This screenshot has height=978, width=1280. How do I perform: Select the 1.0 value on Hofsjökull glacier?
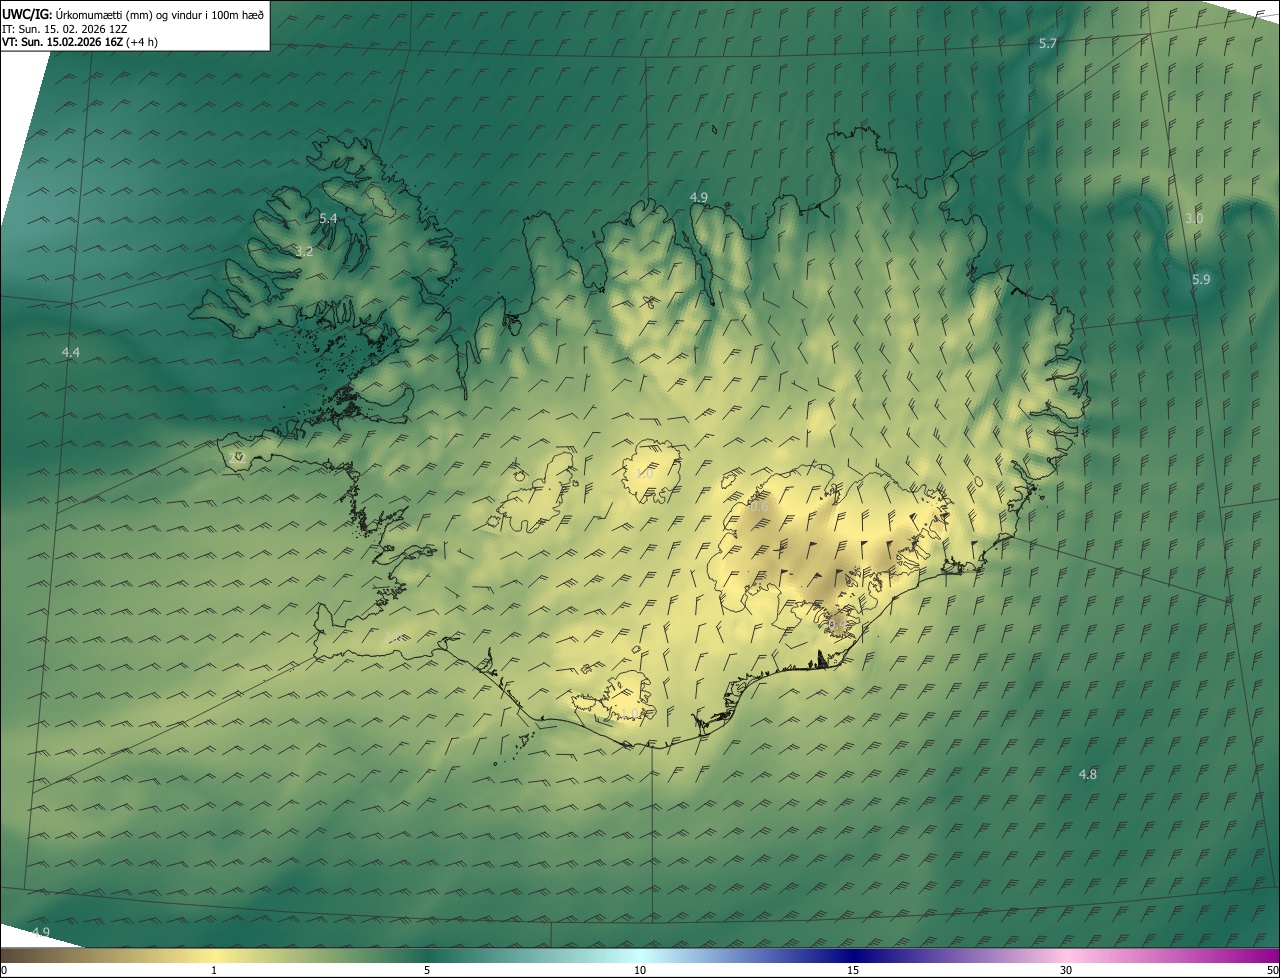645,473
